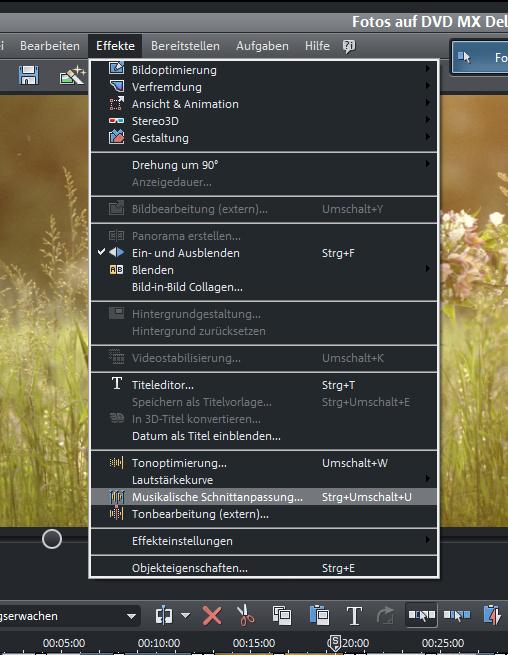This screenshot has width=508, height=655.
Task: Click the Stereo3D glasses icon
Action: (117, 121)
